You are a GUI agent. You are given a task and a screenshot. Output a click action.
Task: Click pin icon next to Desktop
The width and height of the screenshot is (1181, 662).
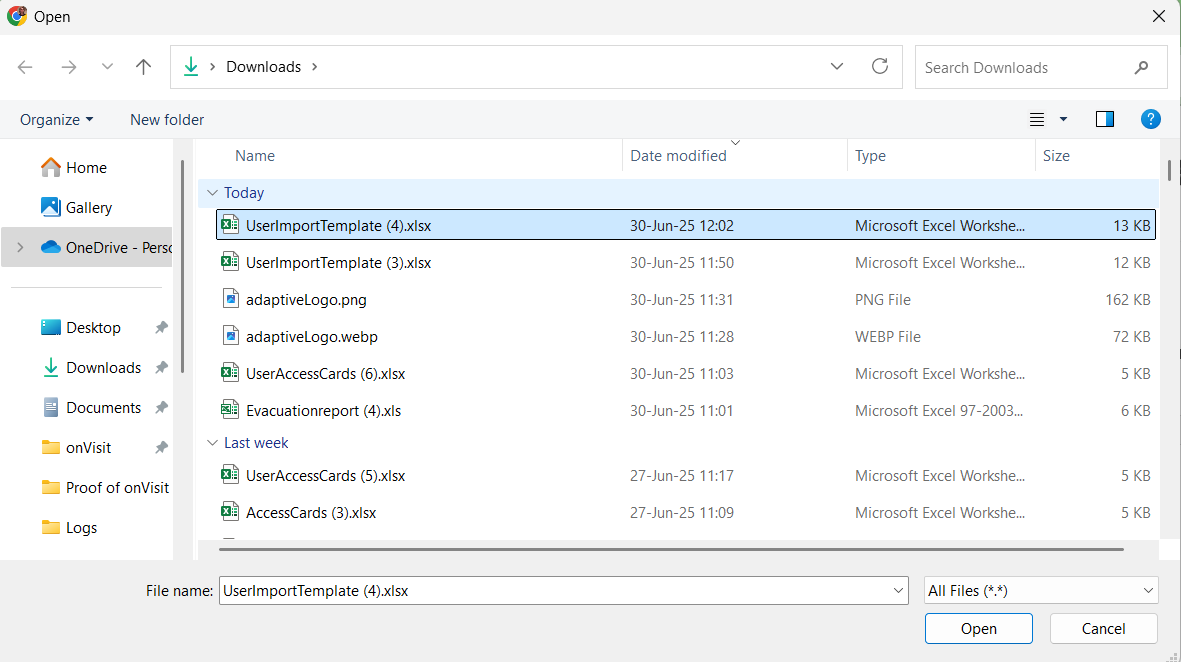click(161, 328)
